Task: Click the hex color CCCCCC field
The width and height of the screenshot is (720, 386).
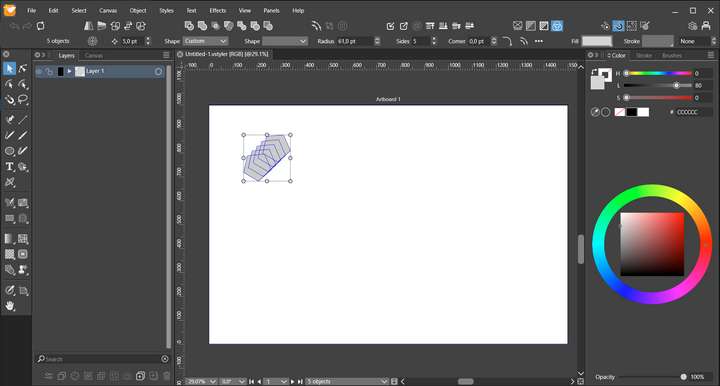Action: tap(694, 112)
